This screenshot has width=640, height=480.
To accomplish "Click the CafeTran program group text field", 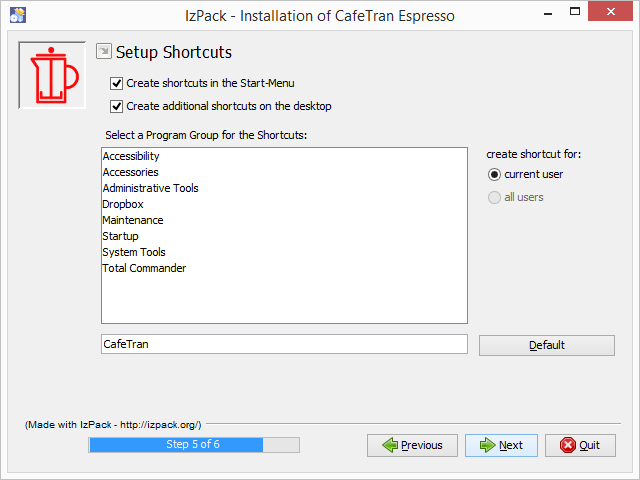I will coord(284,344).
